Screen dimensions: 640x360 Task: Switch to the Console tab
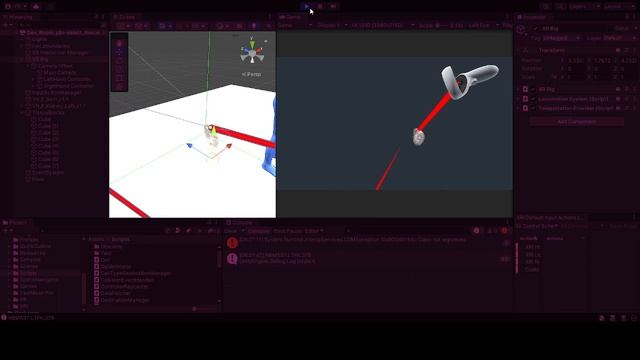tap(240, 222)
